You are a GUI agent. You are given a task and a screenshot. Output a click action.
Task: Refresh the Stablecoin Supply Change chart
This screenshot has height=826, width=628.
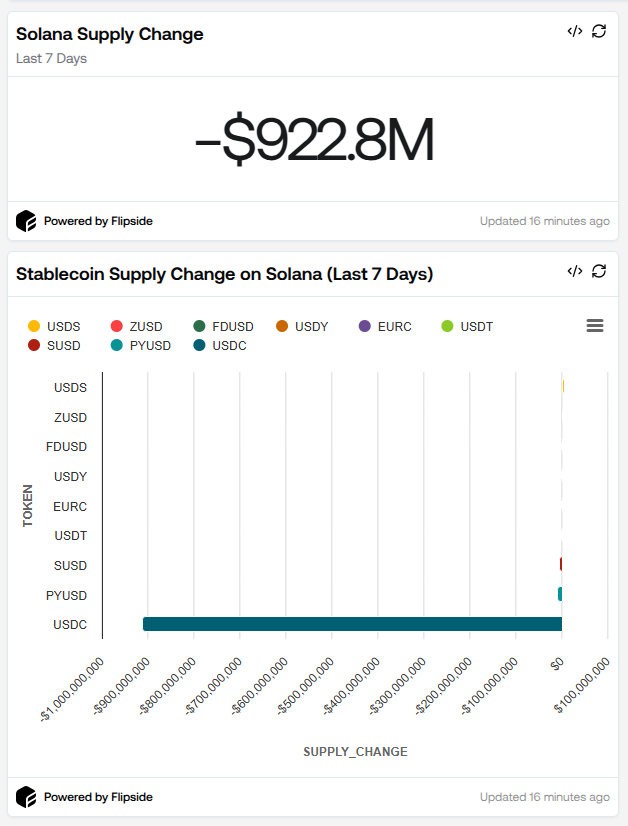pos(599,271)
